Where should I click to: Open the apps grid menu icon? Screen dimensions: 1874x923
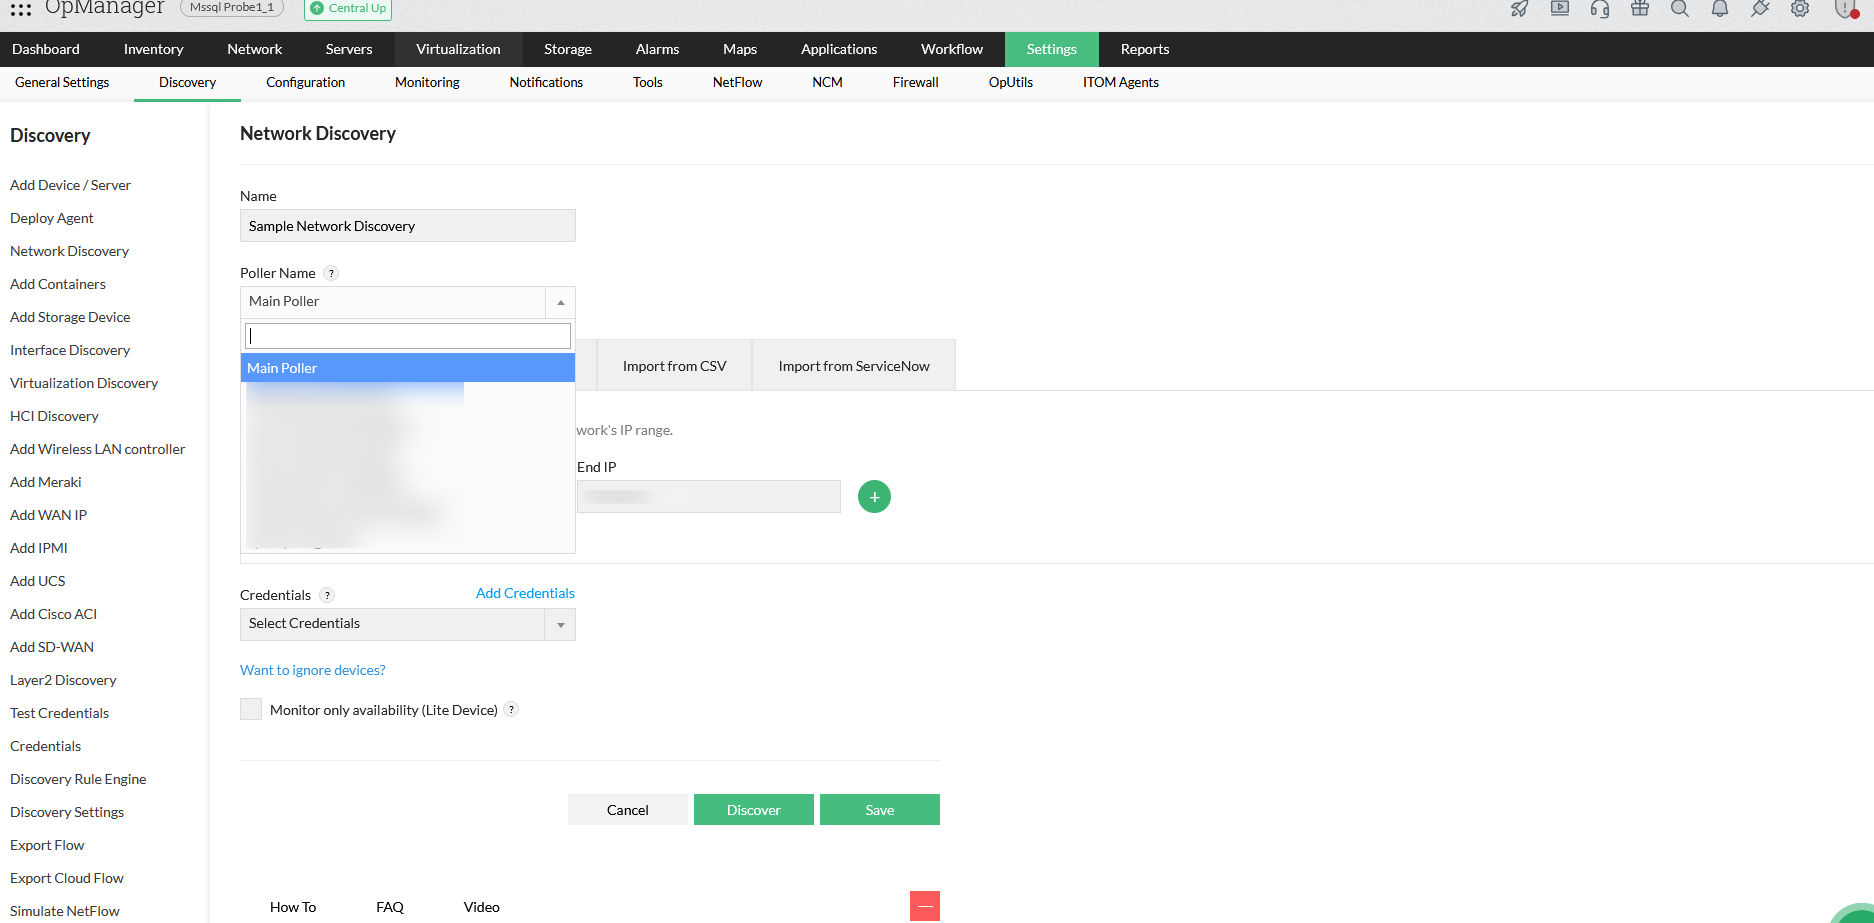coord(21,9)
